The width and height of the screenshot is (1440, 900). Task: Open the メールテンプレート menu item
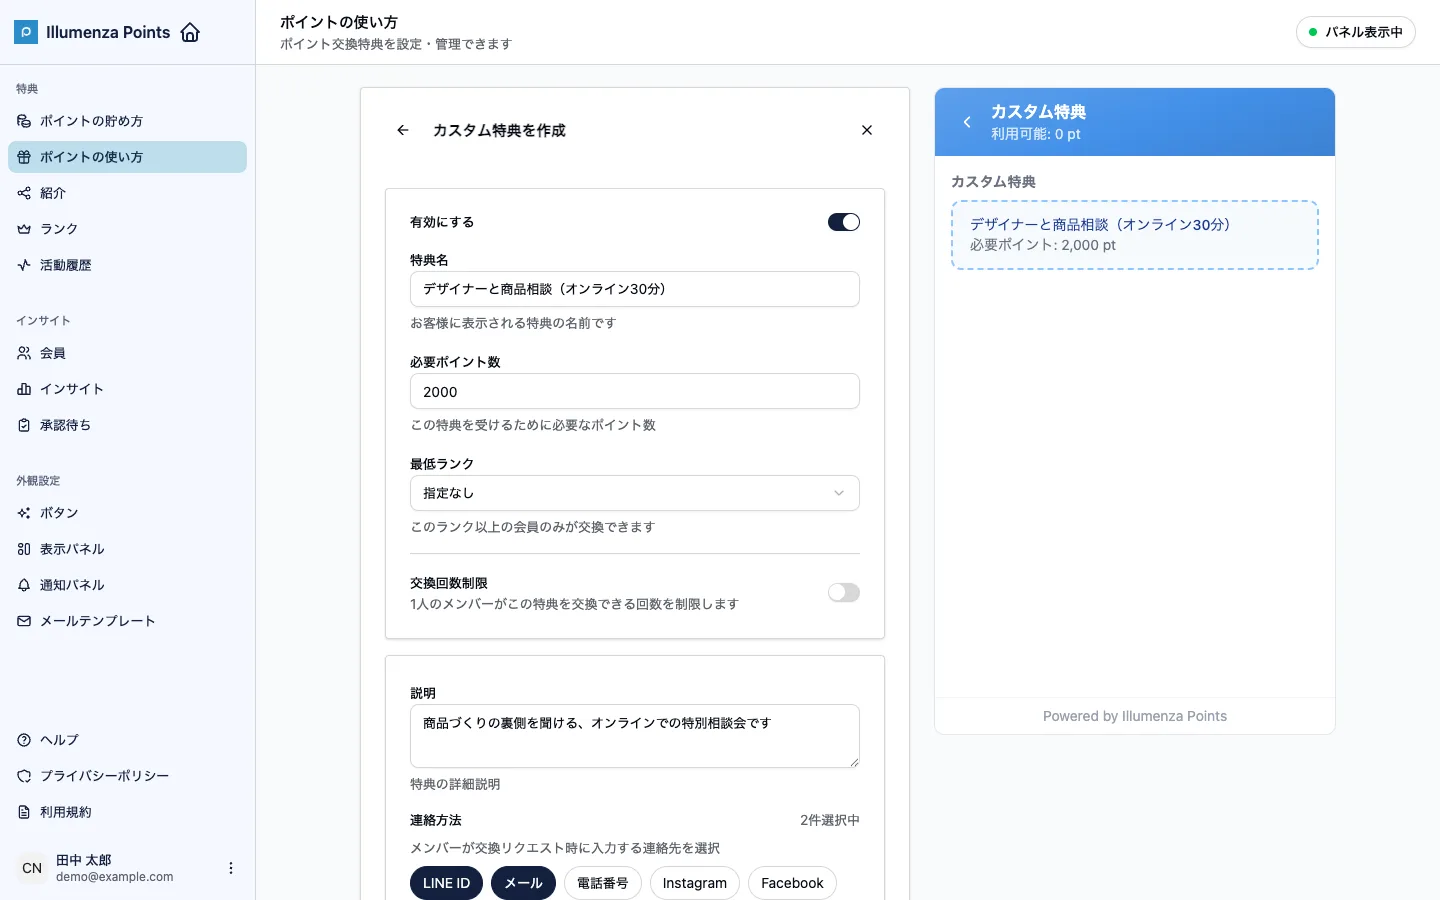click(x=127, y=621)
